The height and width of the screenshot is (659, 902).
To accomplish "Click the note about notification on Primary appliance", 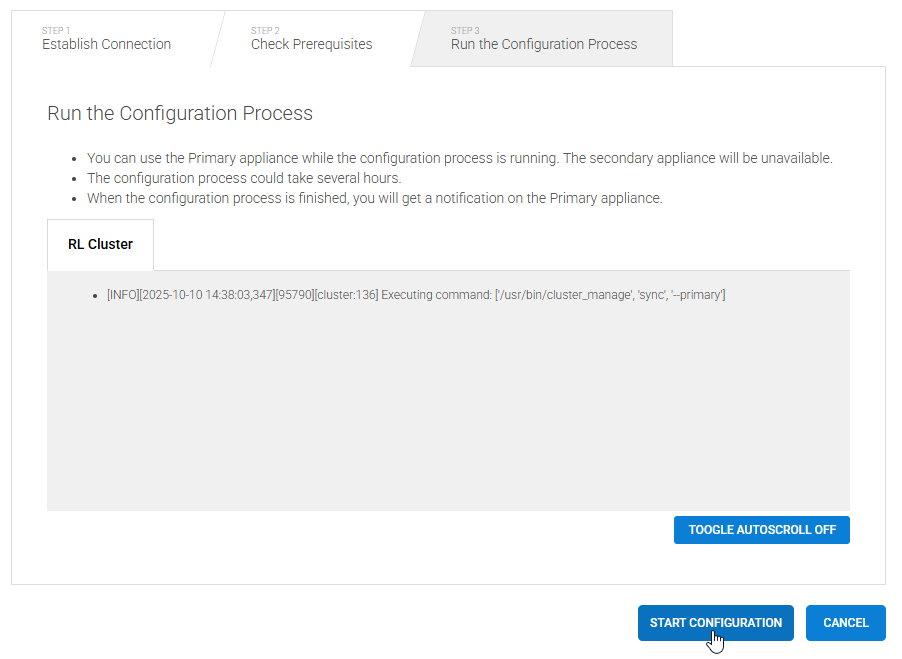I will [x=374, y=198].
